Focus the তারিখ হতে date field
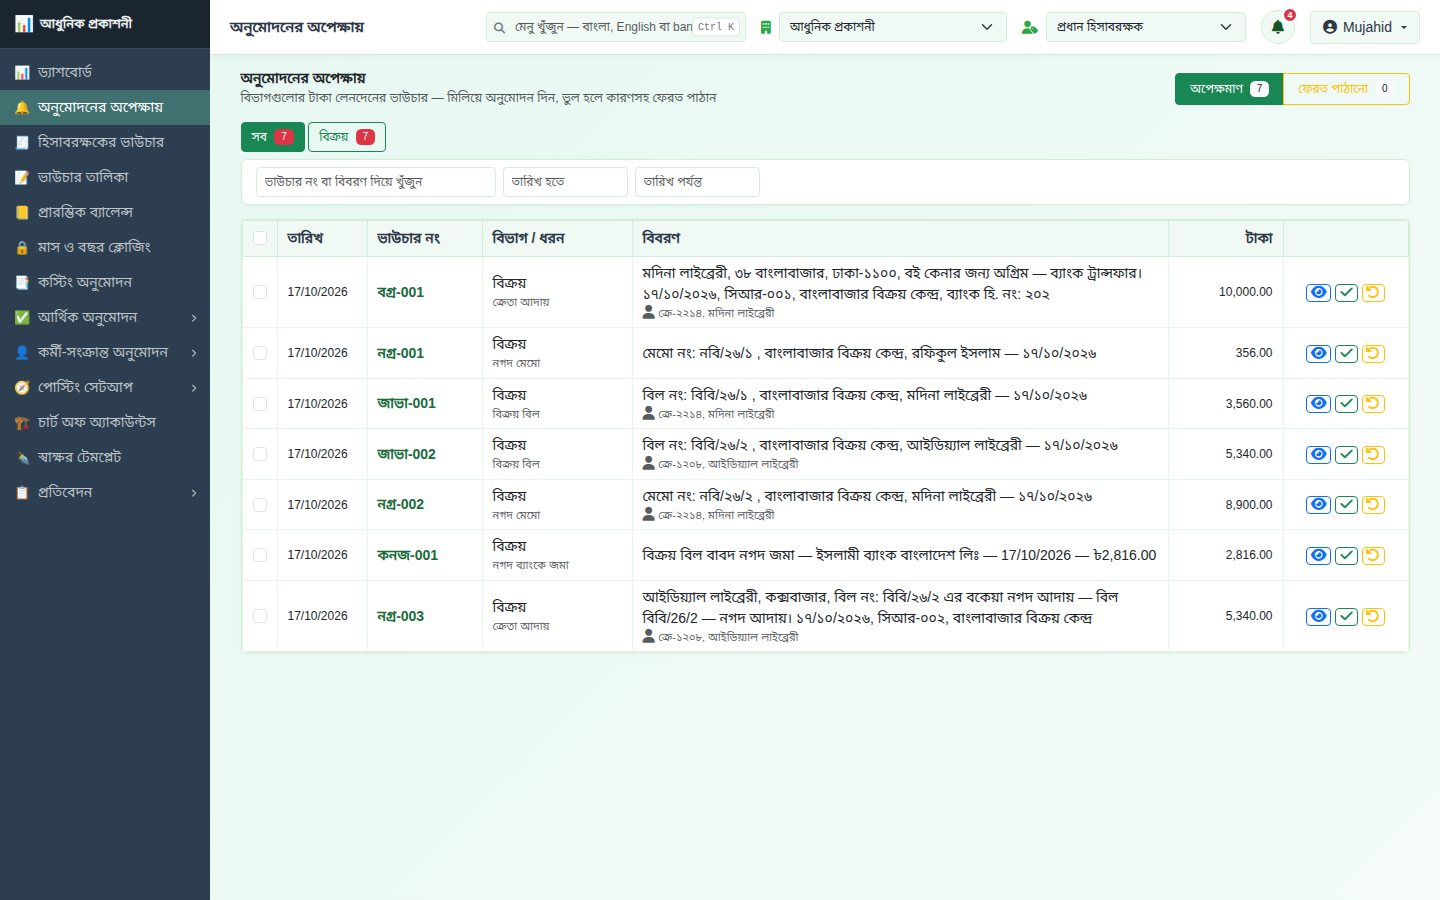Viewport: 1440px width, 900px height. point(565,182)
